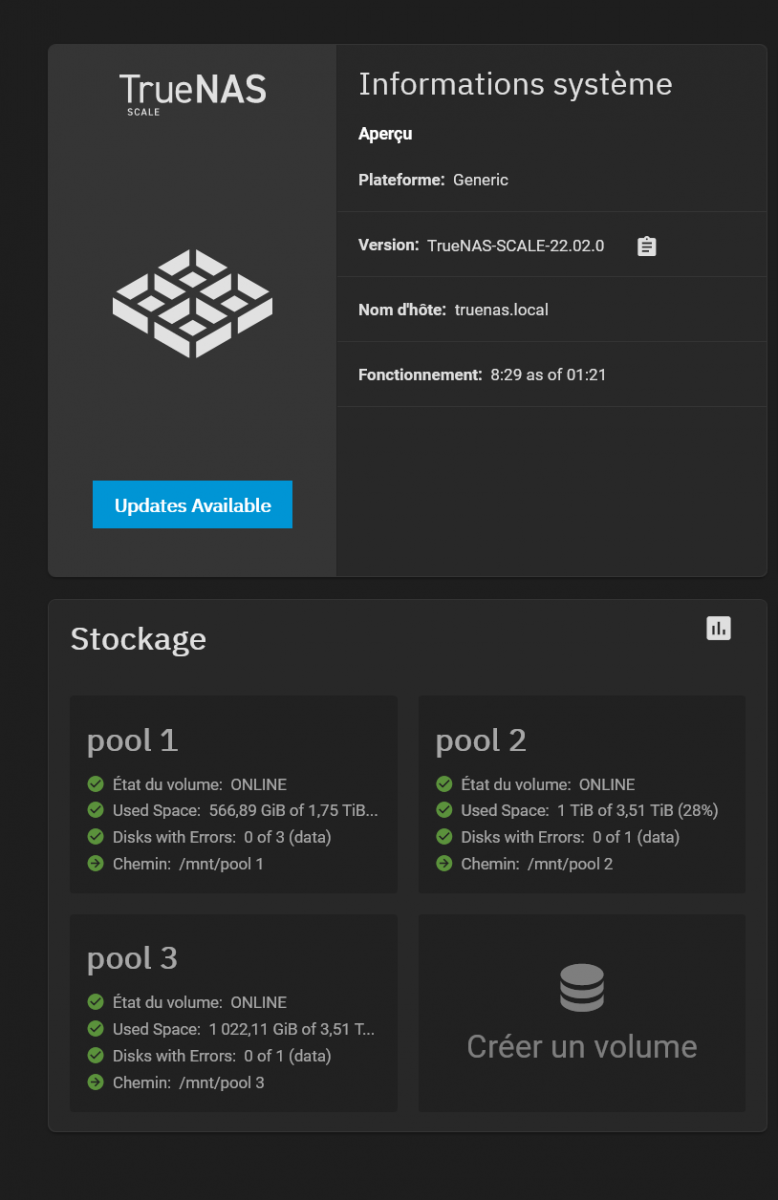Open storage reports chart icon
Image resolution: width=778 pixels, height=1200 pixels.
[718, 628]
